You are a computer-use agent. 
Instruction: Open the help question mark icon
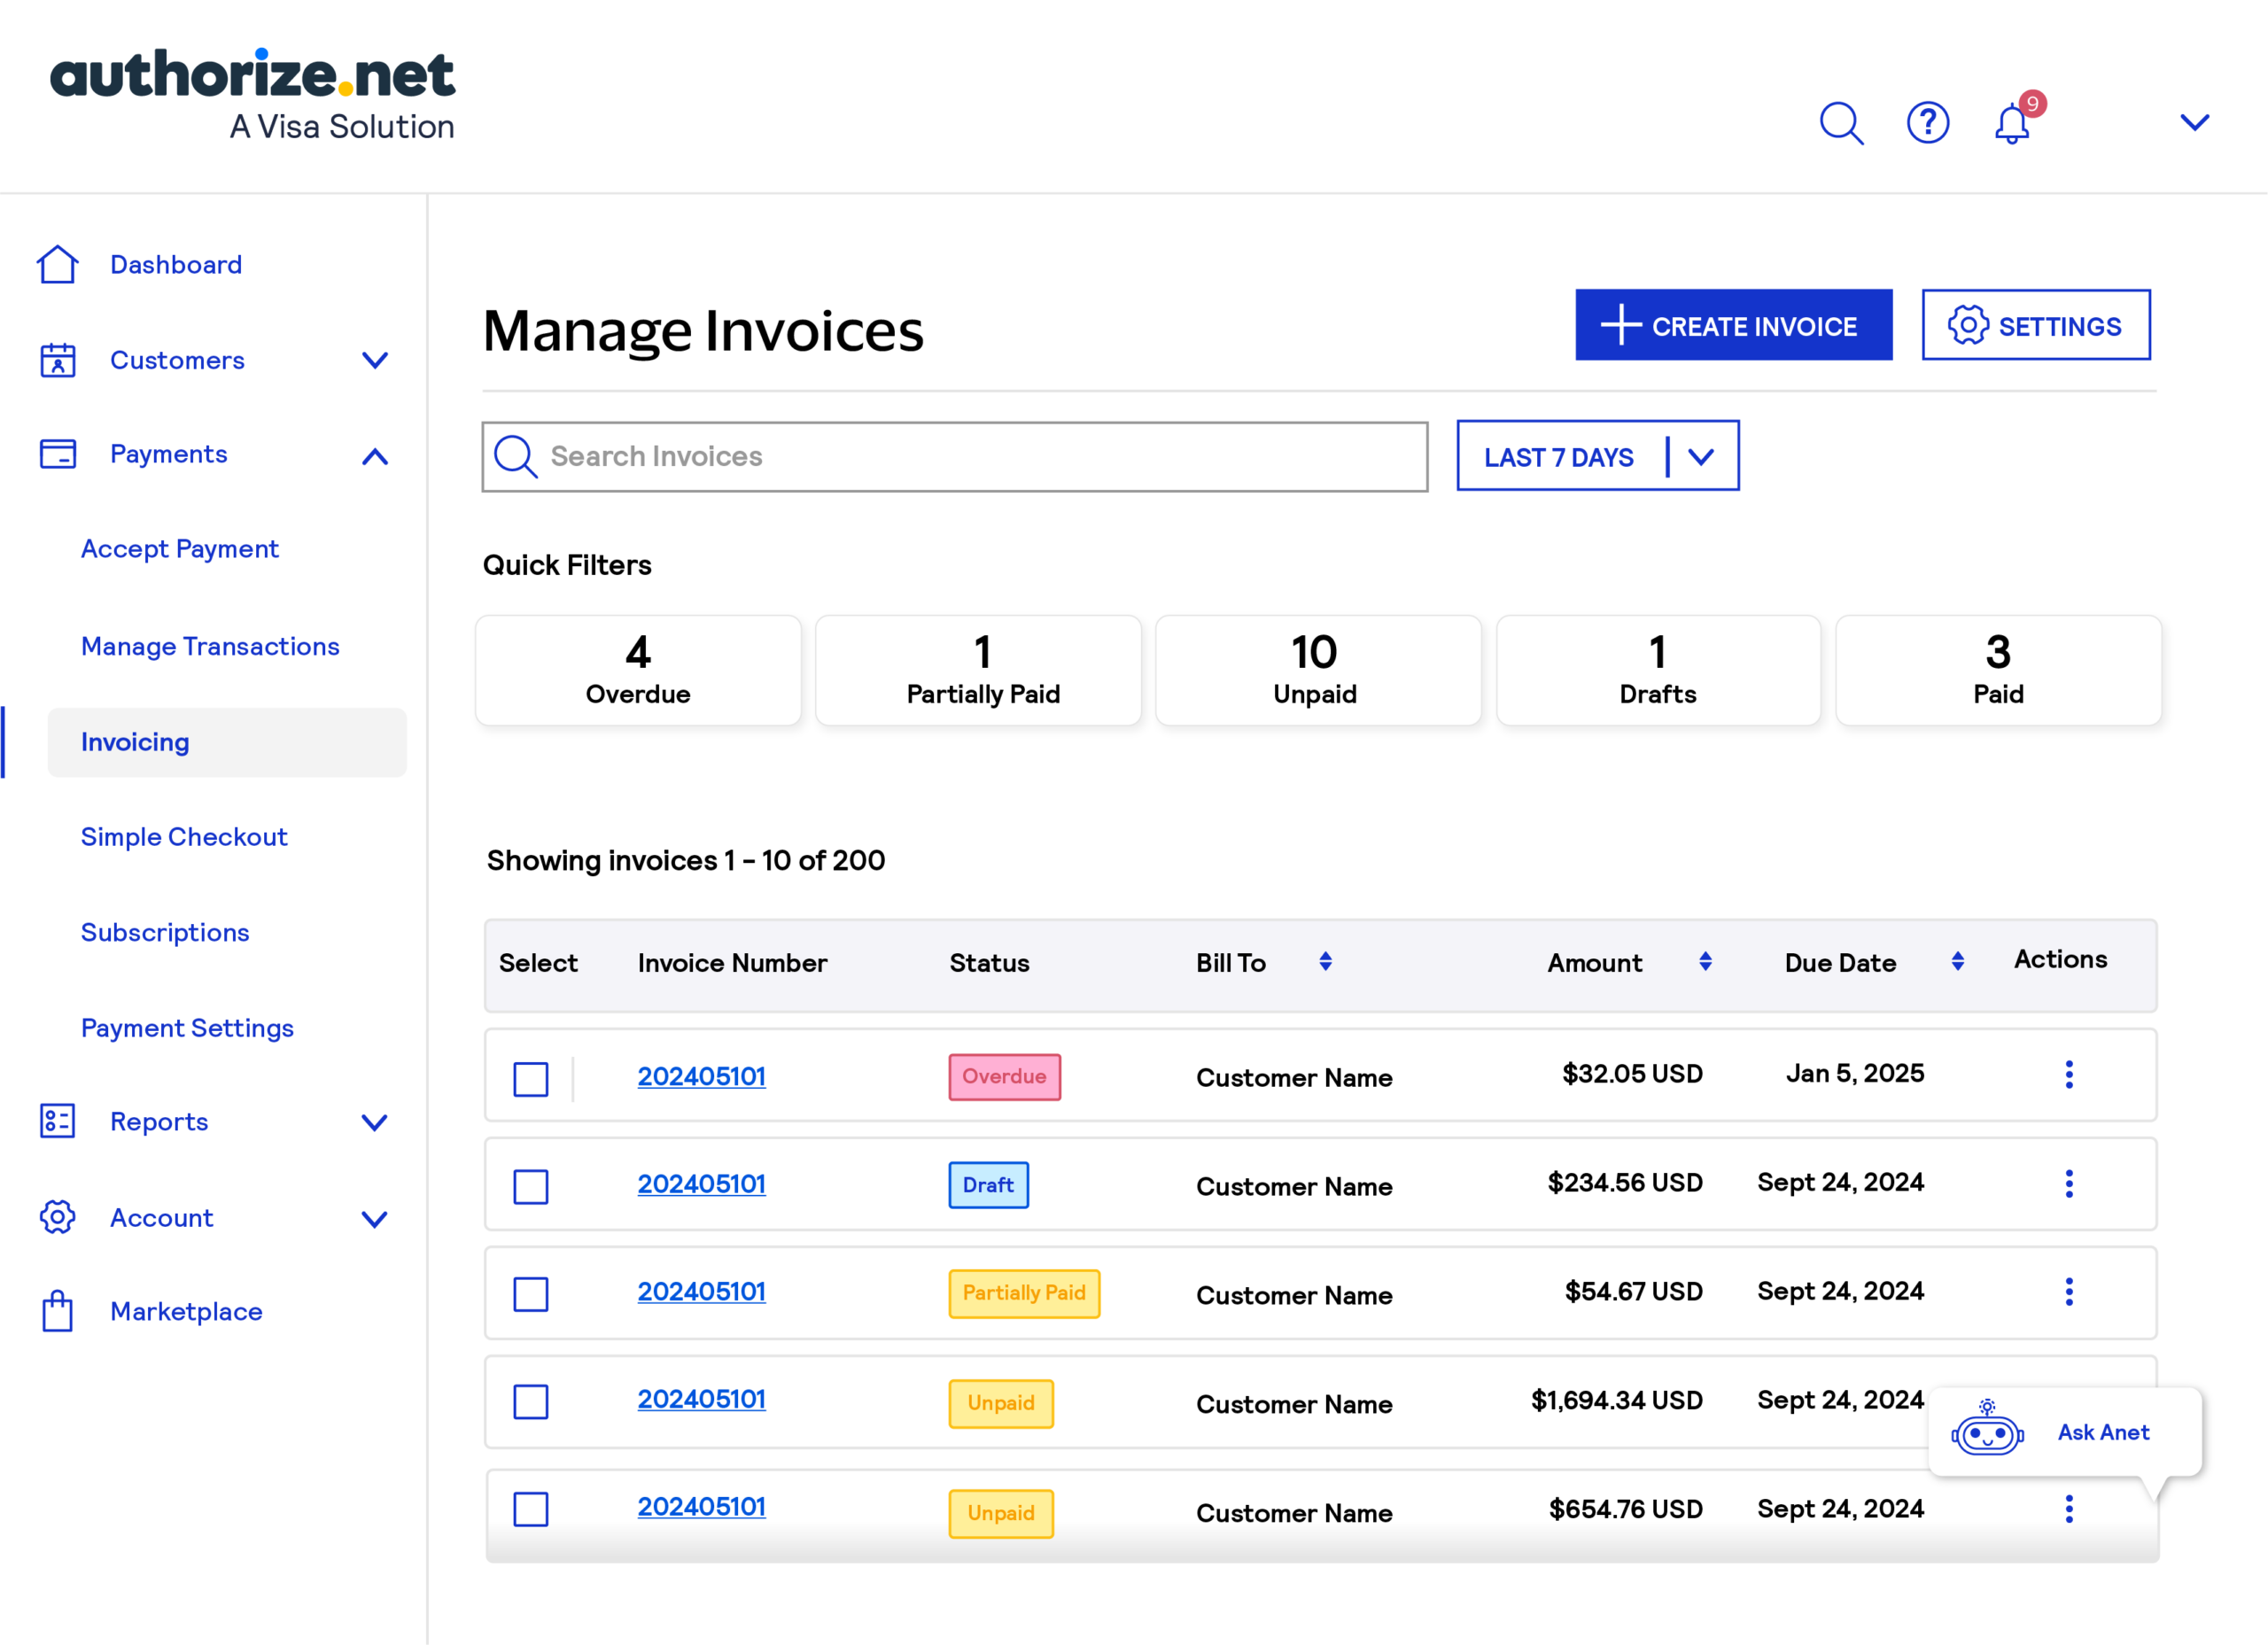pos(1927,123)
